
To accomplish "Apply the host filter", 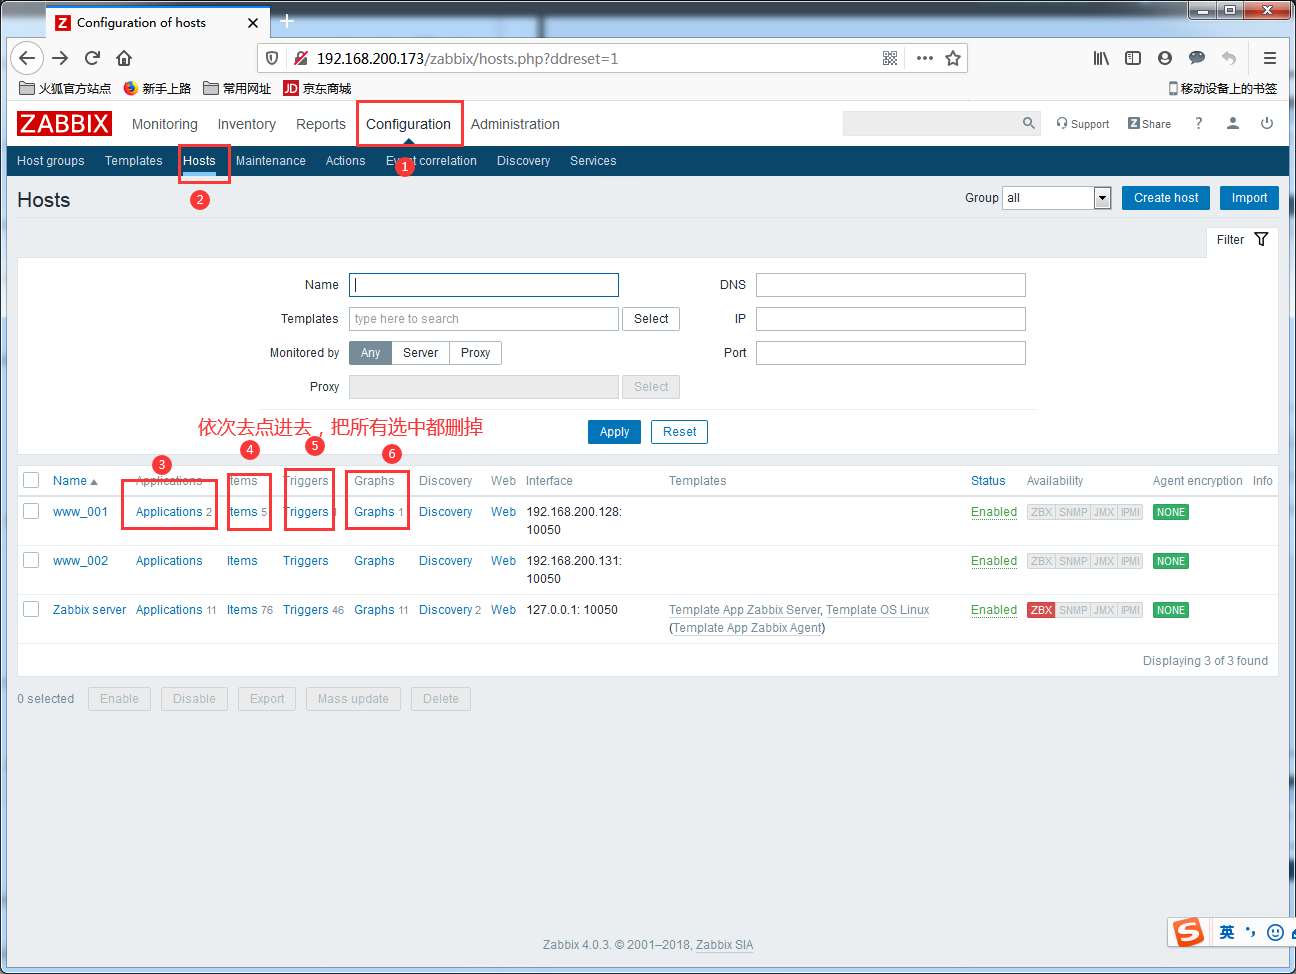I will pyautogui.click(x=614, y=432).
